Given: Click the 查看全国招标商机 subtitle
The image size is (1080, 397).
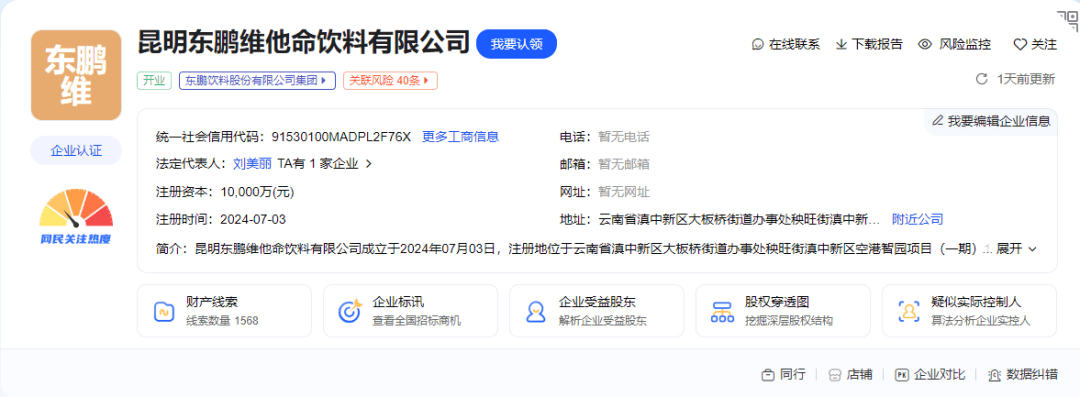Looking at the screenshot, I should coord(416,321).
